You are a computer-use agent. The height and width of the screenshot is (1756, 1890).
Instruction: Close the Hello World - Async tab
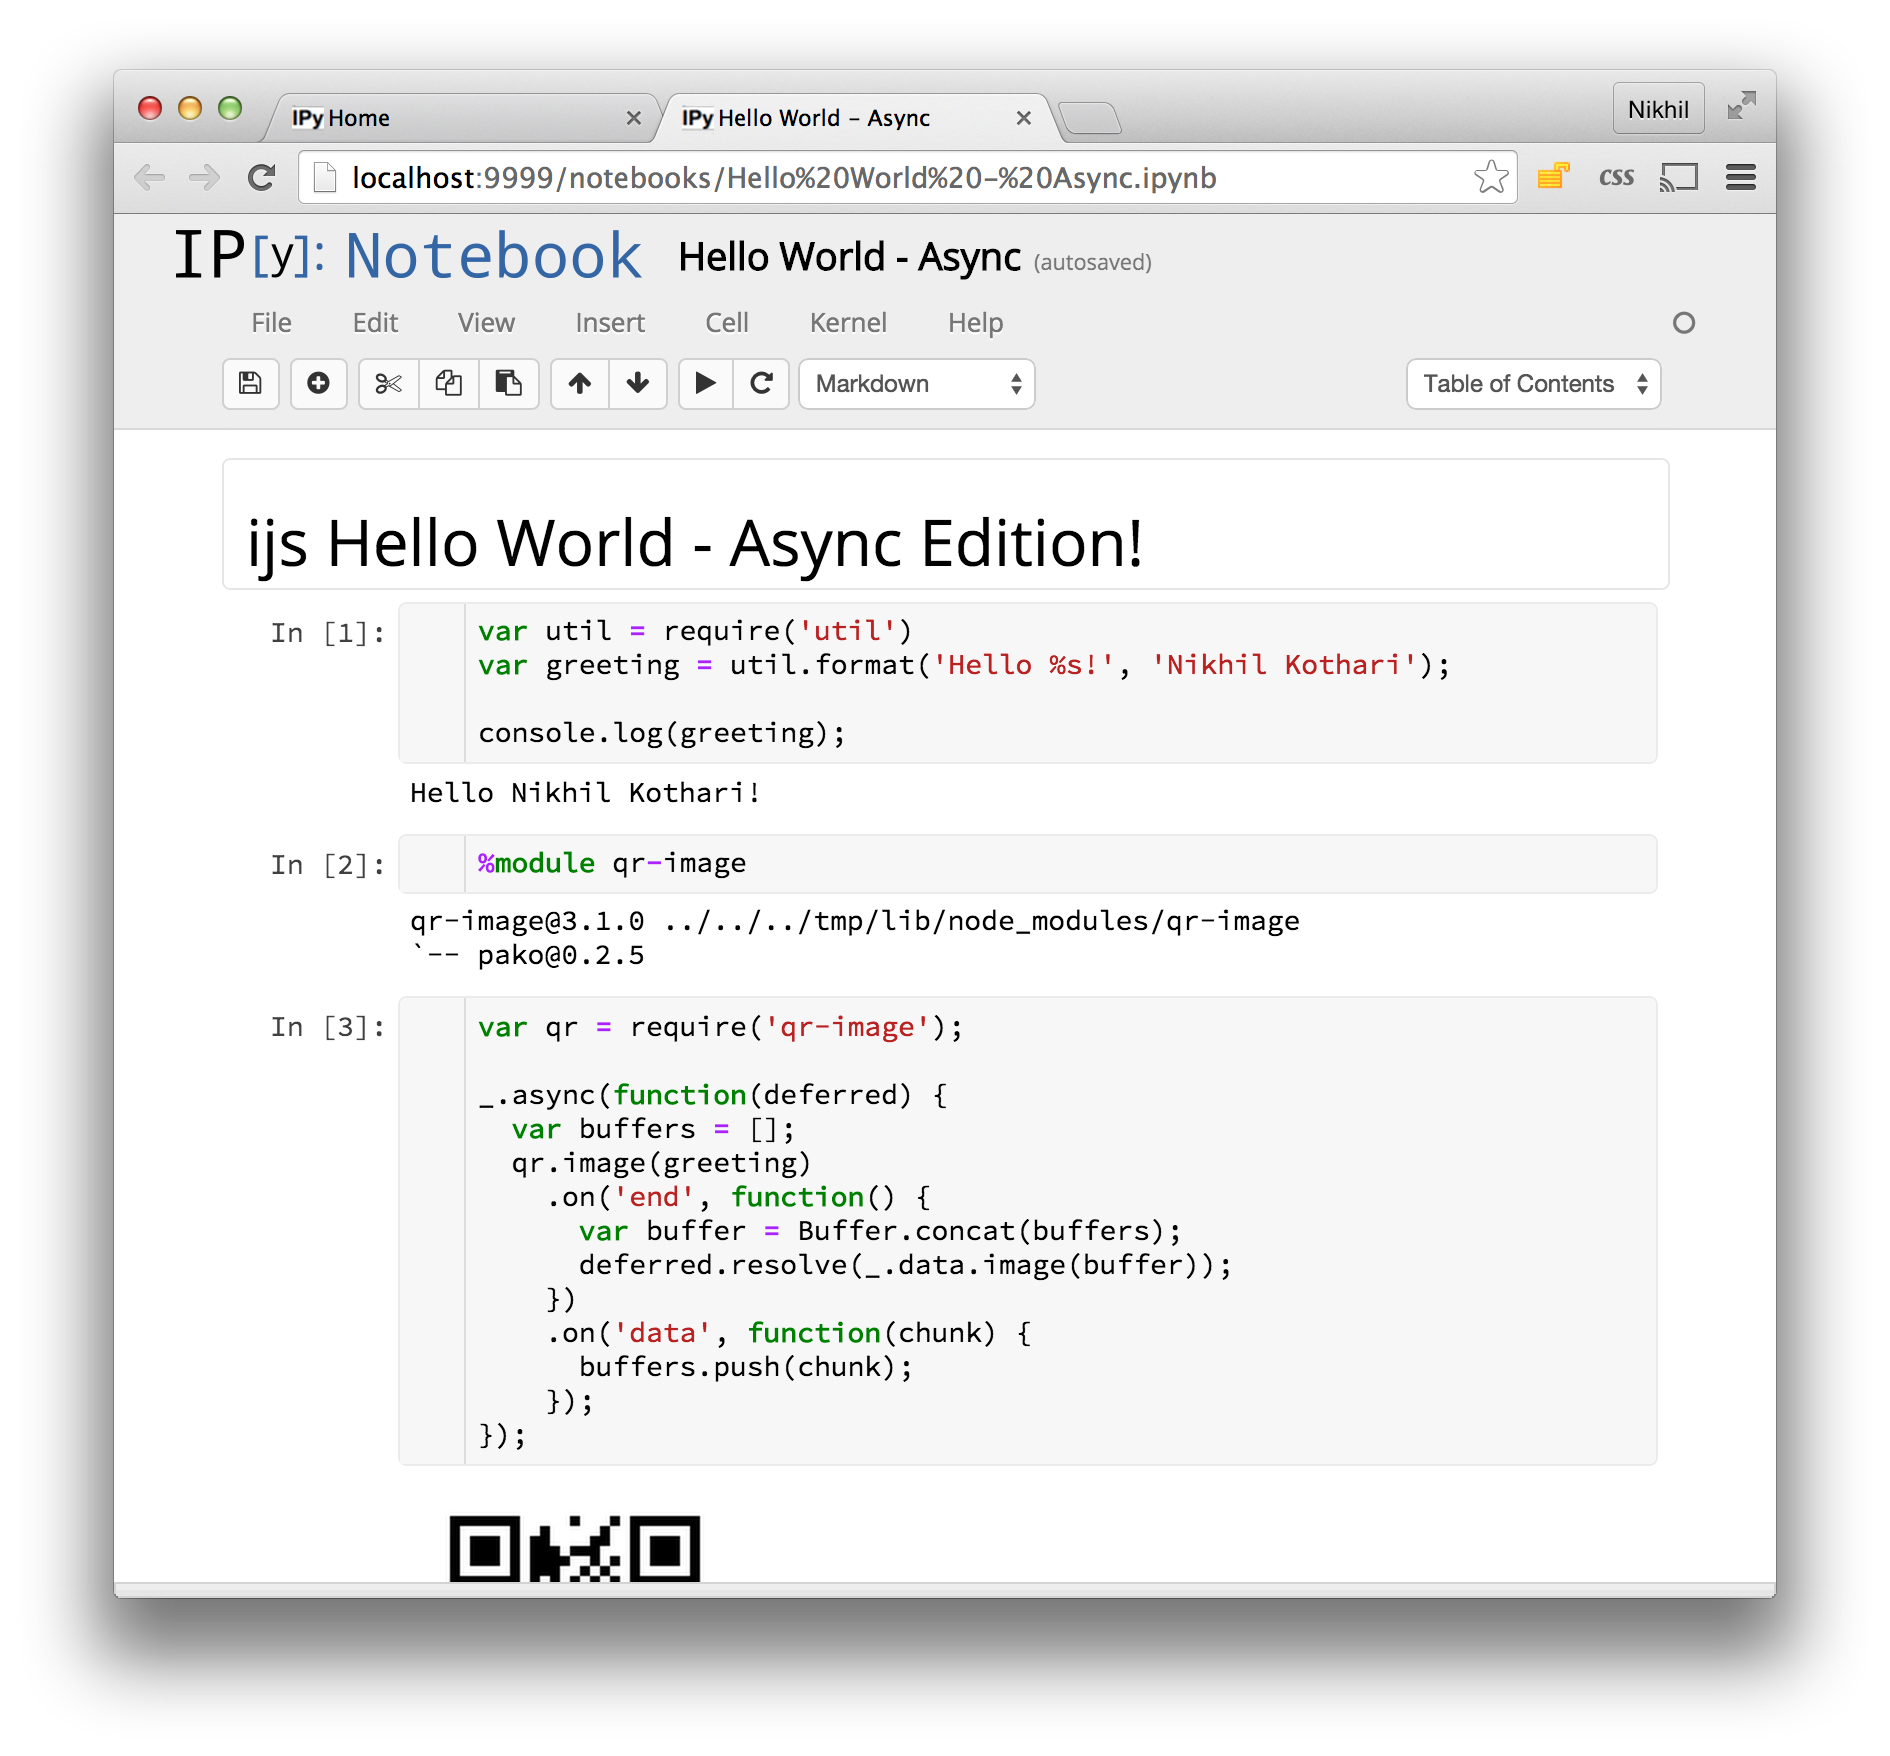pyautogui.click(x=1023, y=118)
